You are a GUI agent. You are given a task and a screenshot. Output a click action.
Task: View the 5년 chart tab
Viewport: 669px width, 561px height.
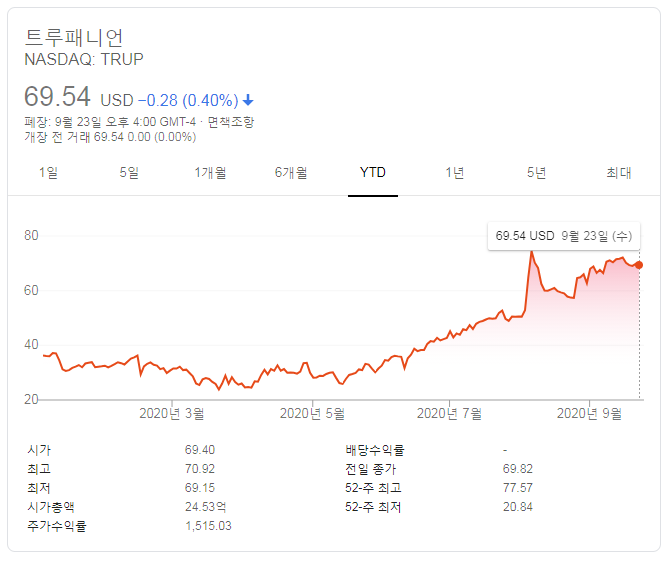tap(536, 173)
